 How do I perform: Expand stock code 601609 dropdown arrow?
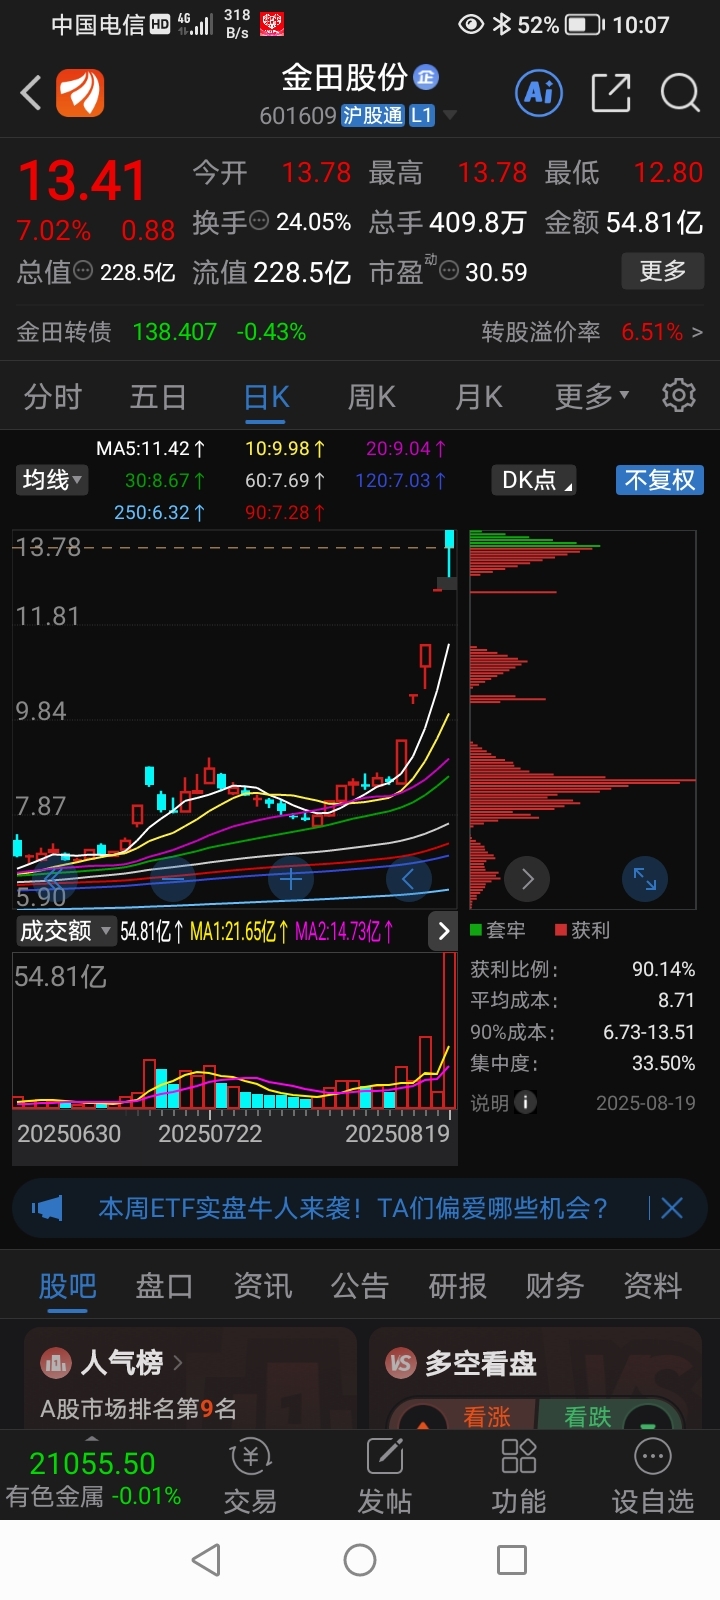pyautogui.click(x=450, y=116)
